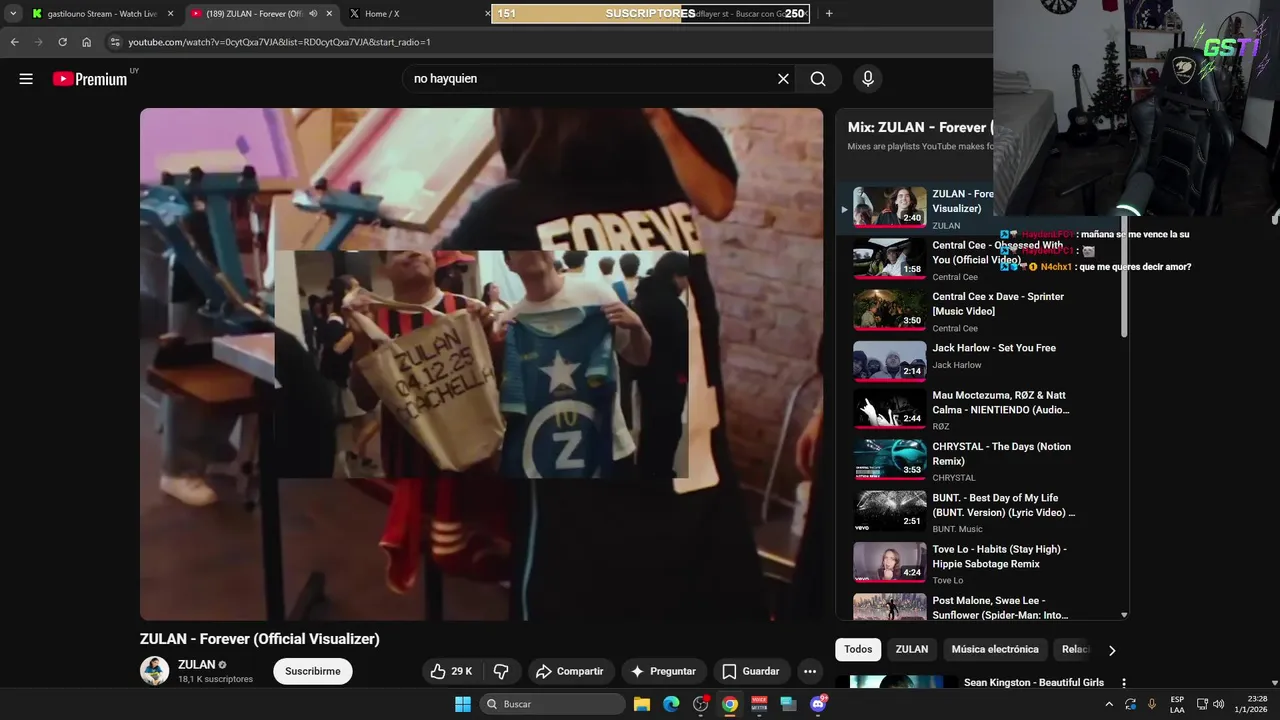This screenshot has height=720, width=1280.
Task: Show more filter chips with right chevron
Action: click(x=1111, y=650)
